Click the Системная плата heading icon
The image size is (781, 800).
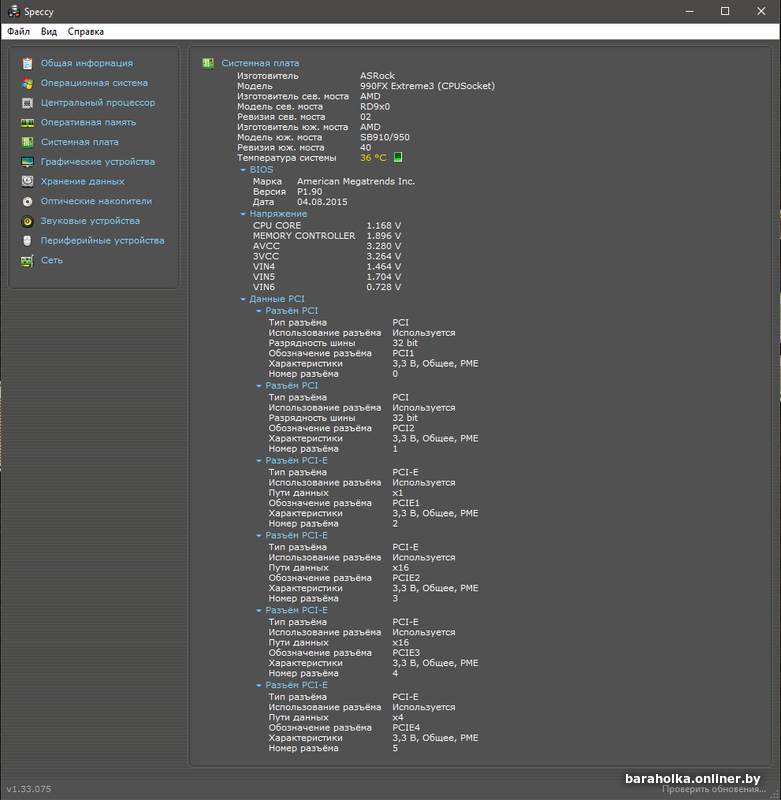208,63
